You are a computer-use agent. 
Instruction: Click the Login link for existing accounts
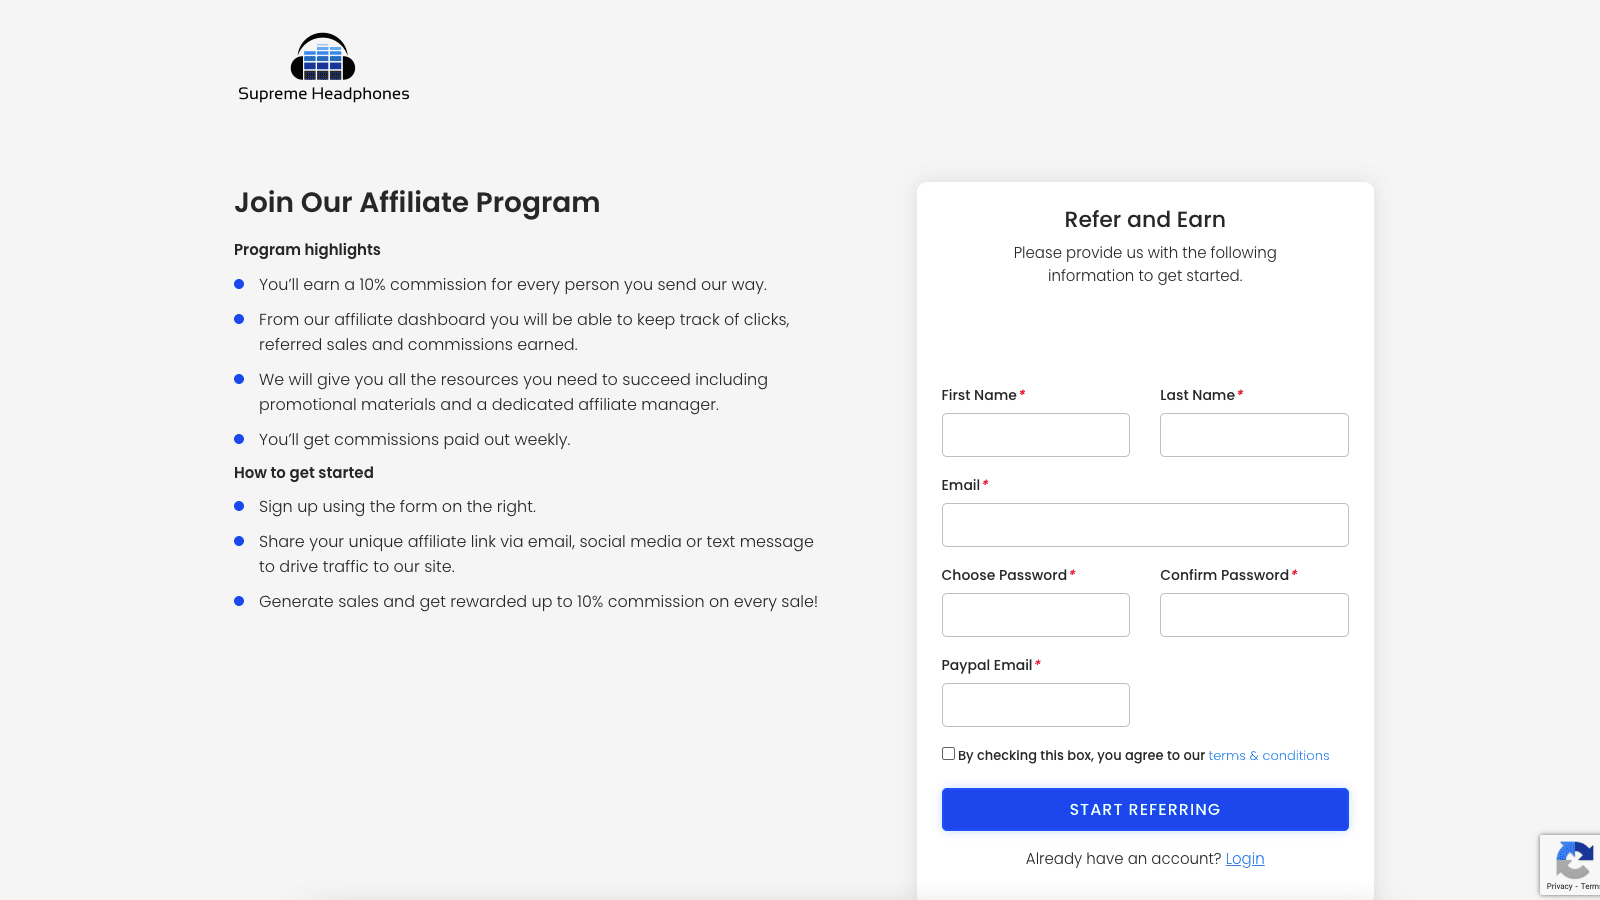point(1245,858)
